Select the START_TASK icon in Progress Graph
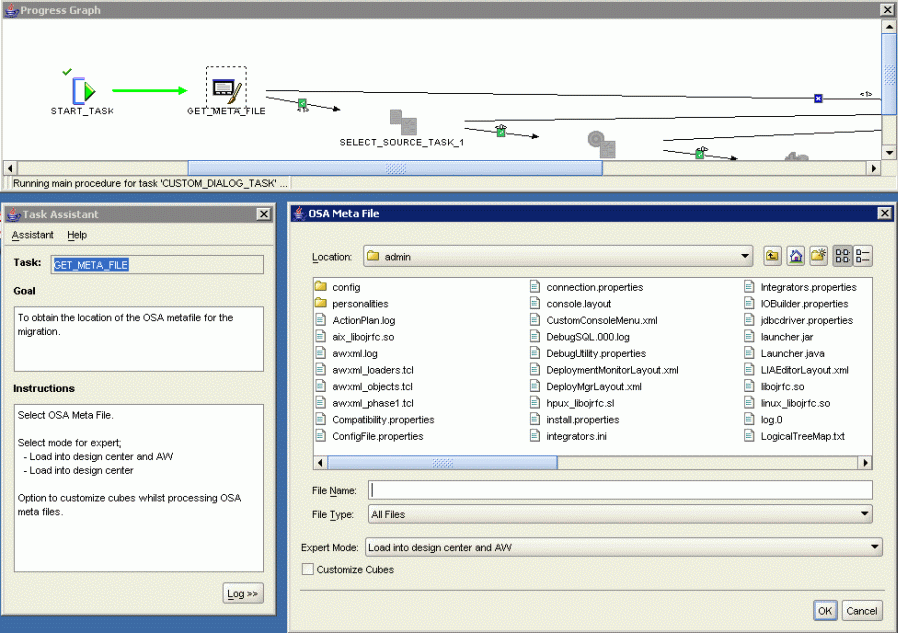The width and height of the screenshot is (898, 633). 81,88
